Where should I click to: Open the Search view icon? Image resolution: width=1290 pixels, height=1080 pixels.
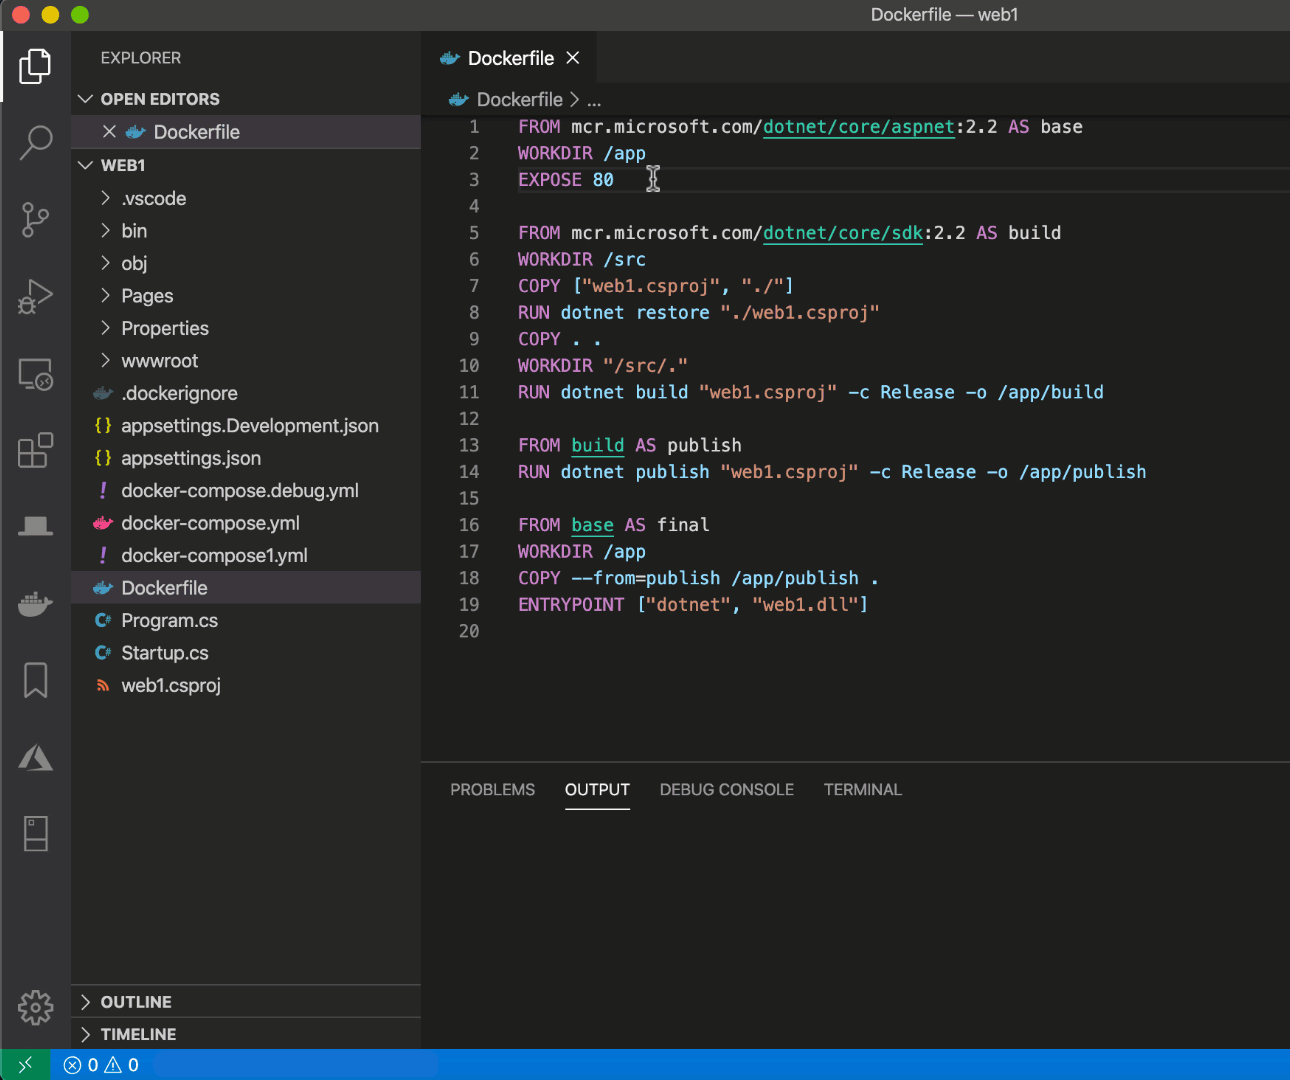pos(36,143)
